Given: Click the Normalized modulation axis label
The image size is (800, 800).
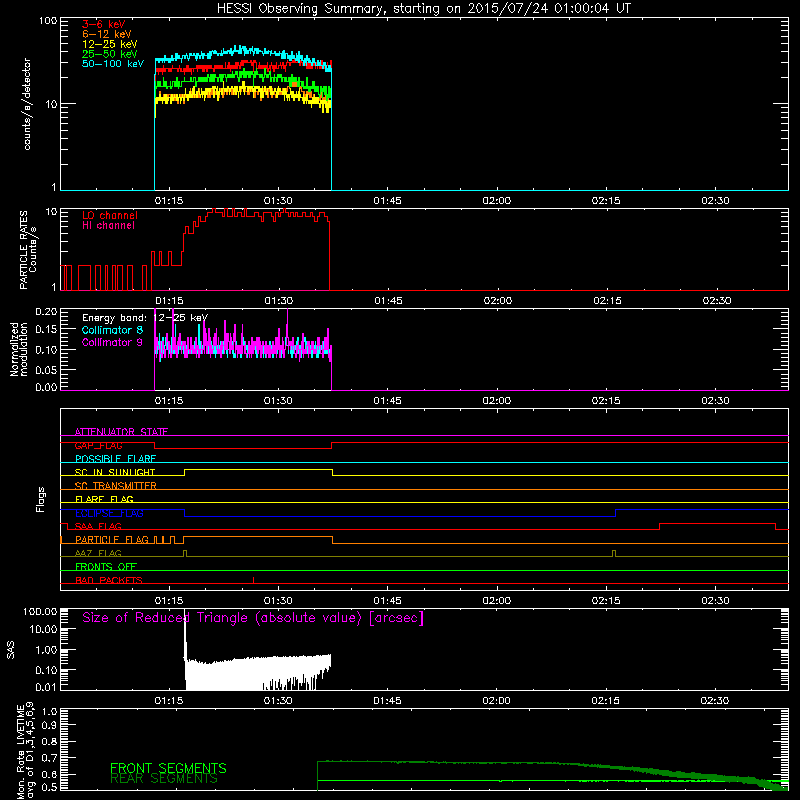Looking at the screenshot, I should pos(18,349).
